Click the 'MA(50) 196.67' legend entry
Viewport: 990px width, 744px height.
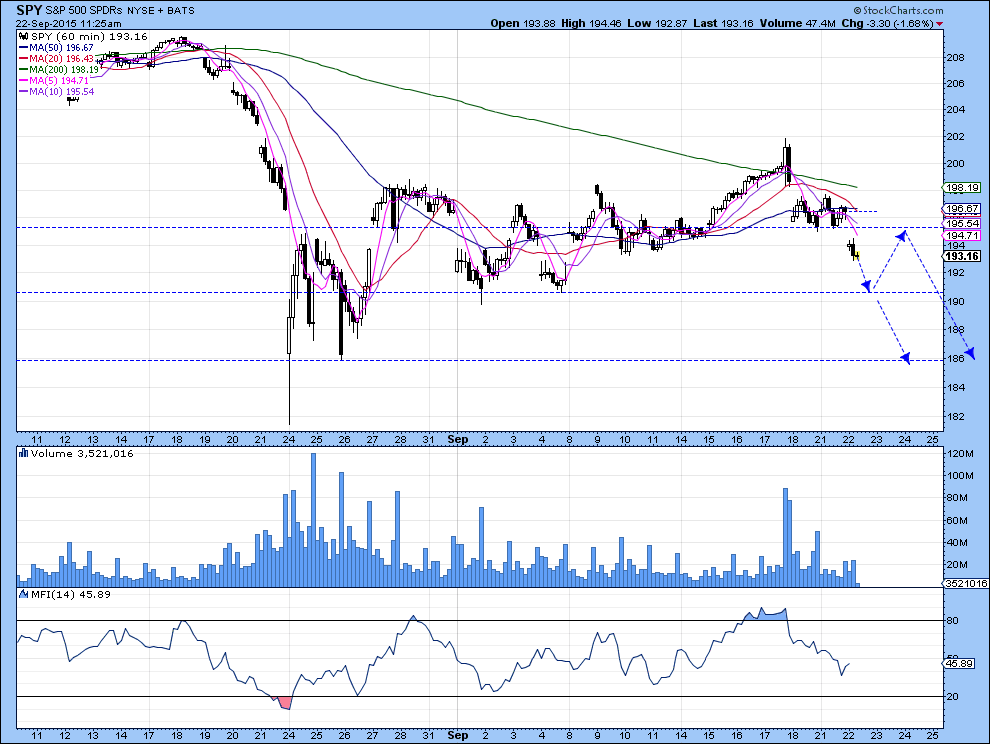[61, 47]
